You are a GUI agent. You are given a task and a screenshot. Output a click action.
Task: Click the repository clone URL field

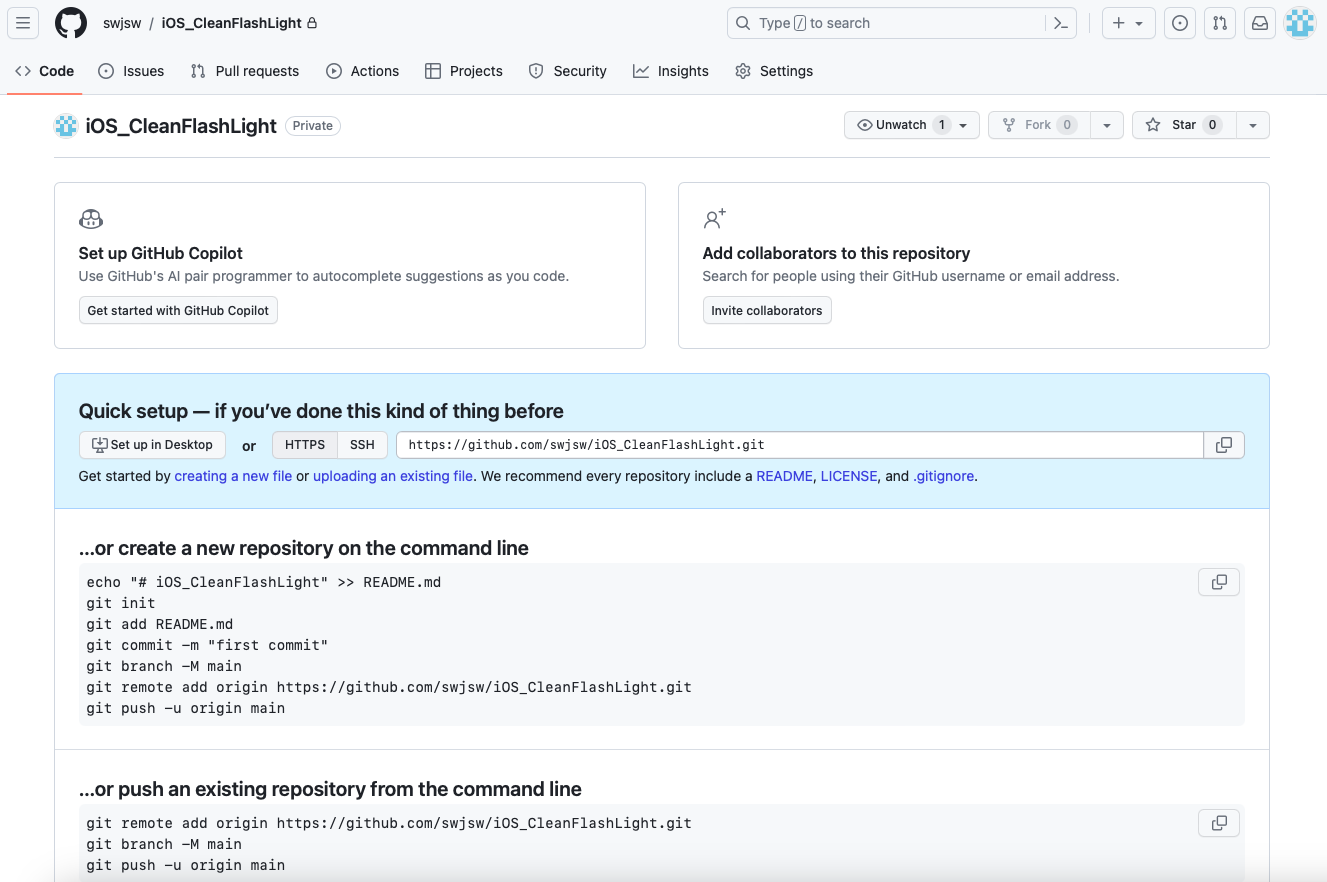point(799,445)
